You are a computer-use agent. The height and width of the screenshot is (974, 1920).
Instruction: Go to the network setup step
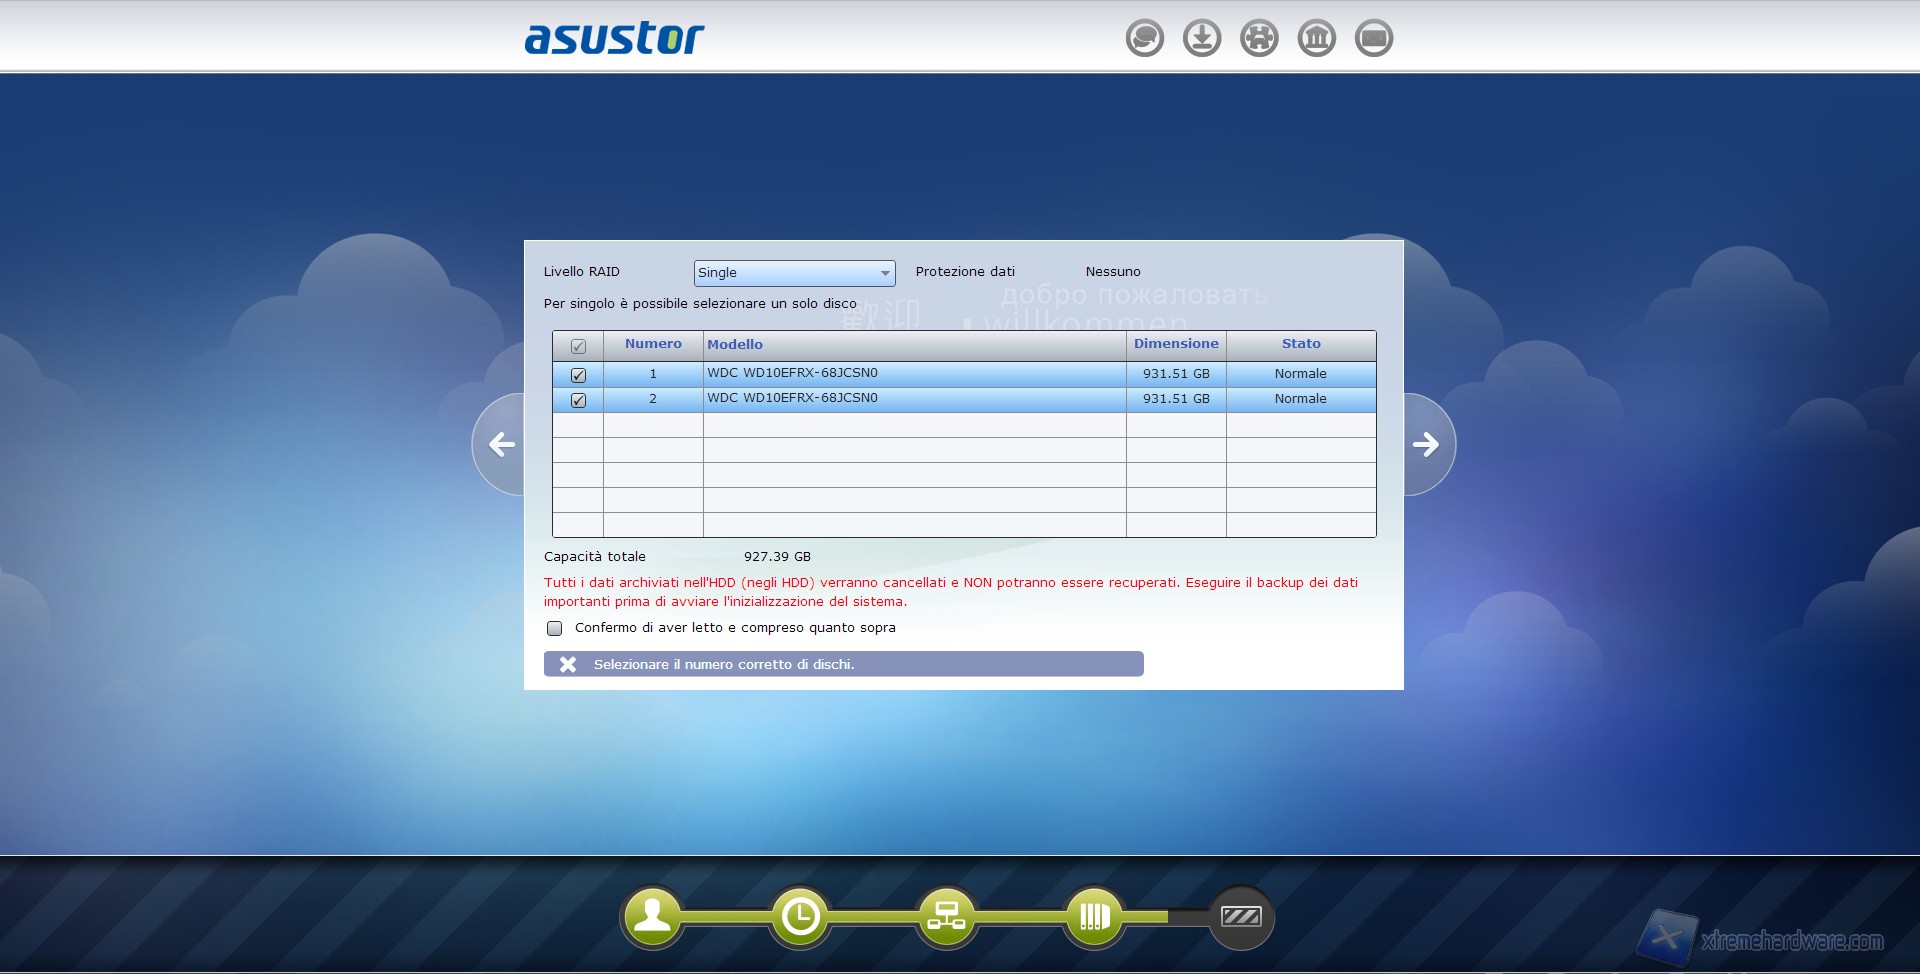tap(946, 916)
